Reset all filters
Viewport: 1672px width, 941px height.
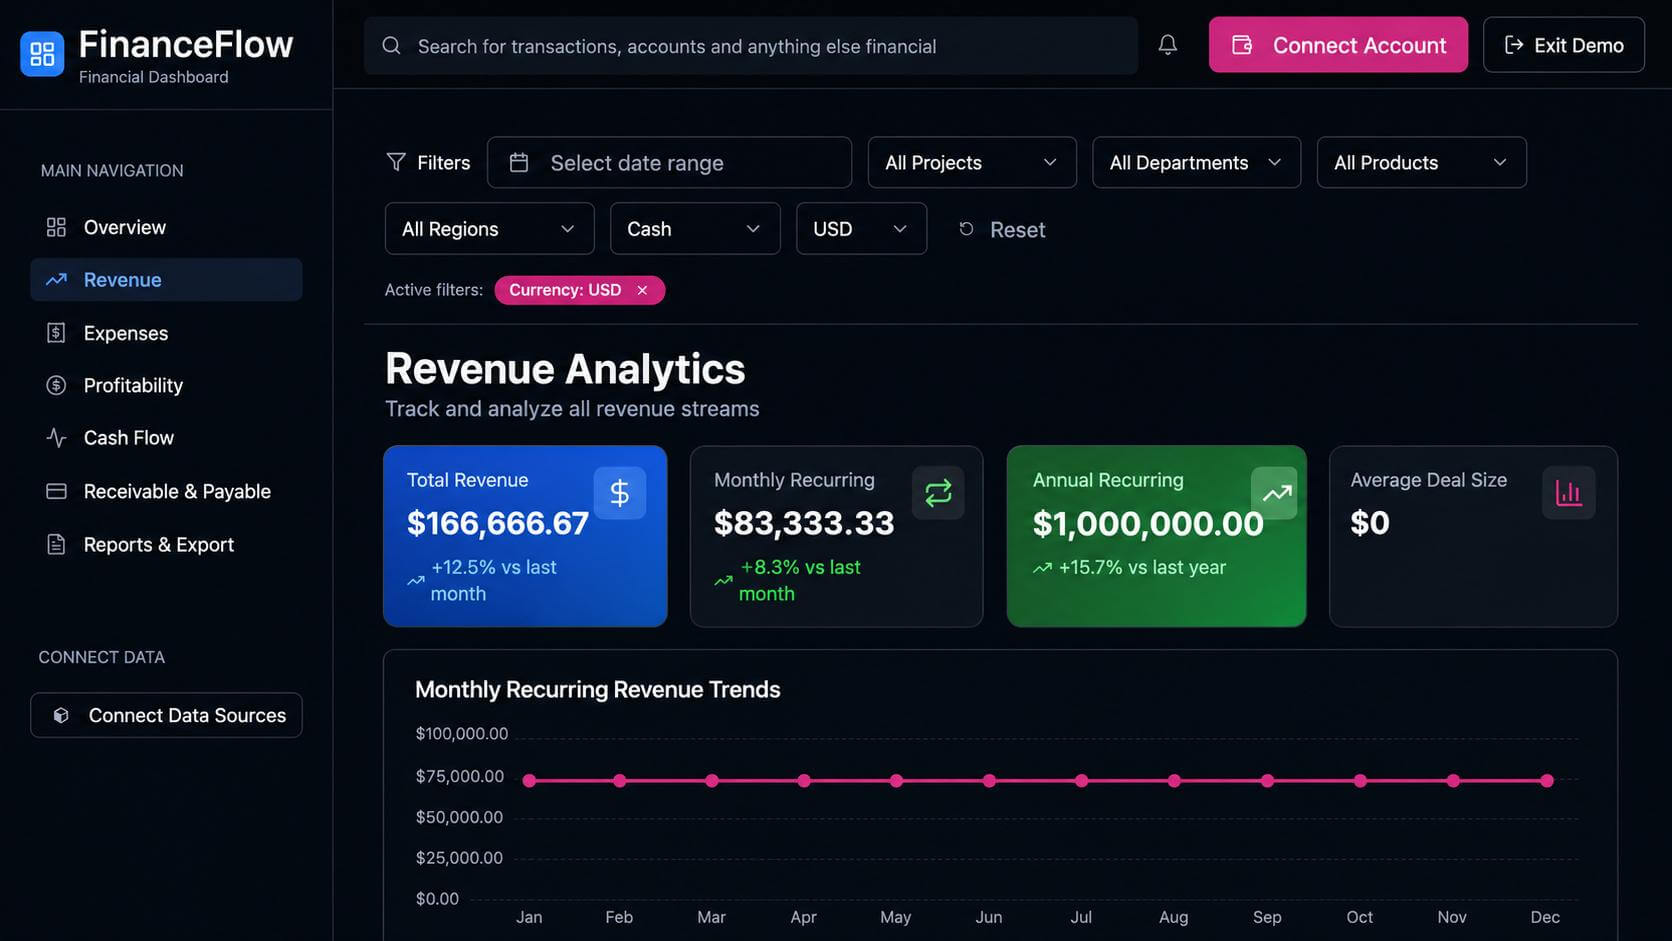(x=1002, y=229)
